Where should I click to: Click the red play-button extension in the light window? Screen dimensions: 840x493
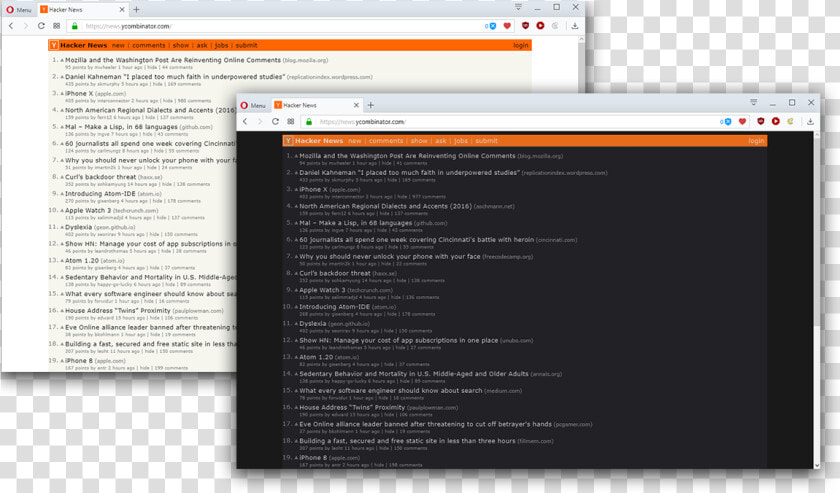tap(541, 25)
